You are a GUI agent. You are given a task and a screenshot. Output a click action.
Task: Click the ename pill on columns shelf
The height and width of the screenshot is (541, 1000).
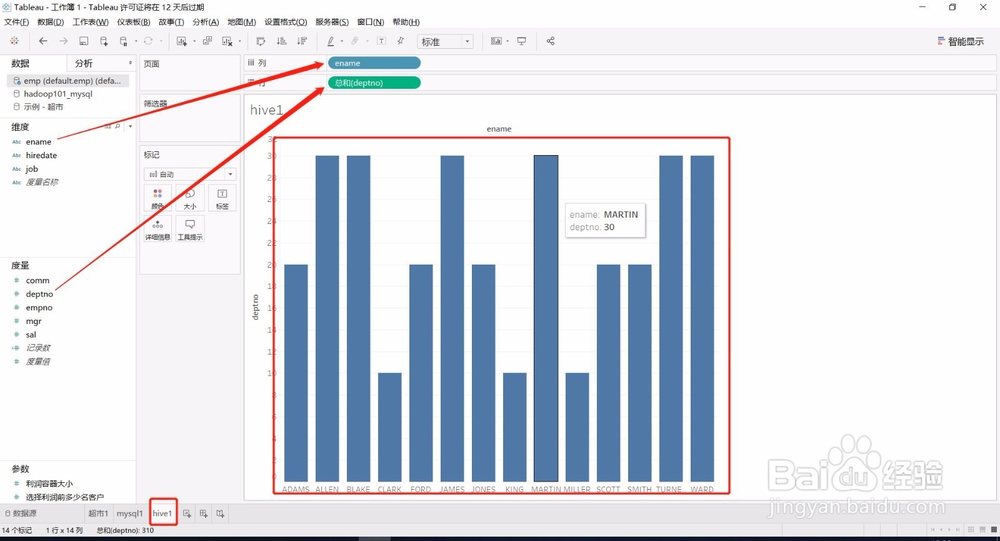coord(374,63)
